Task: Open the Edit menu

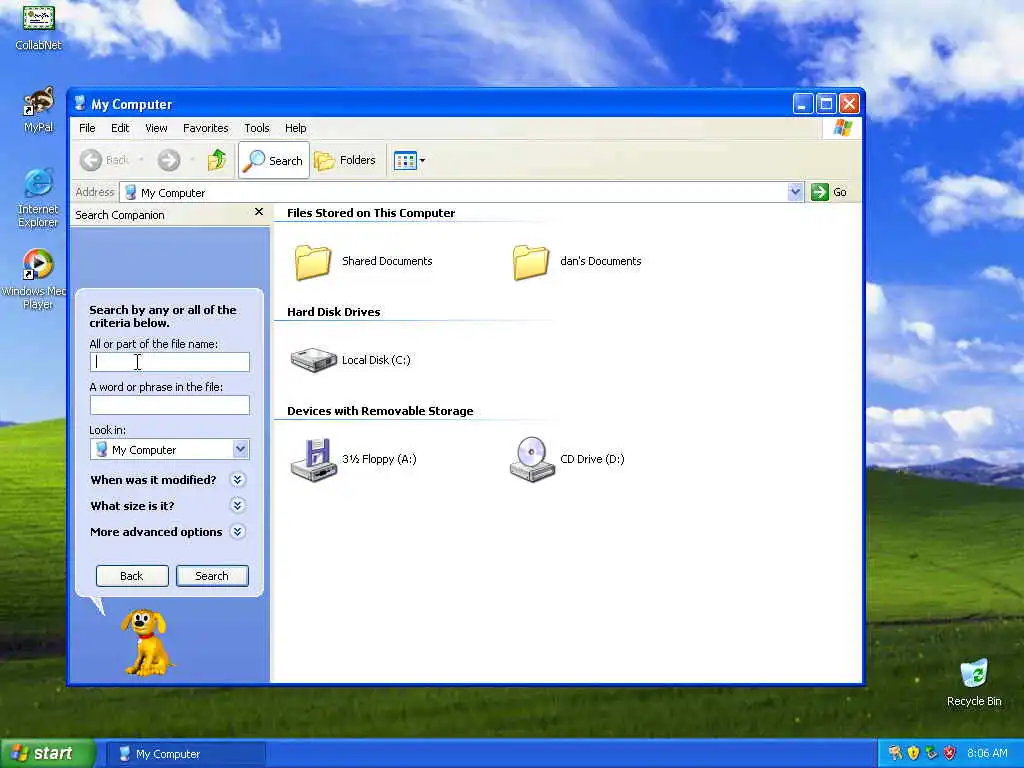Action: [120, 128]
